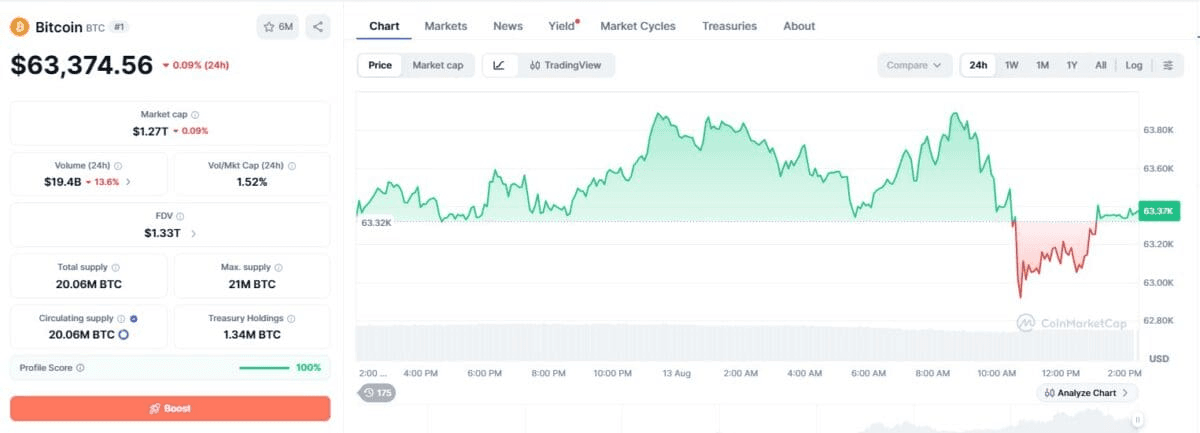Open the Yield tab

point(562,26)
